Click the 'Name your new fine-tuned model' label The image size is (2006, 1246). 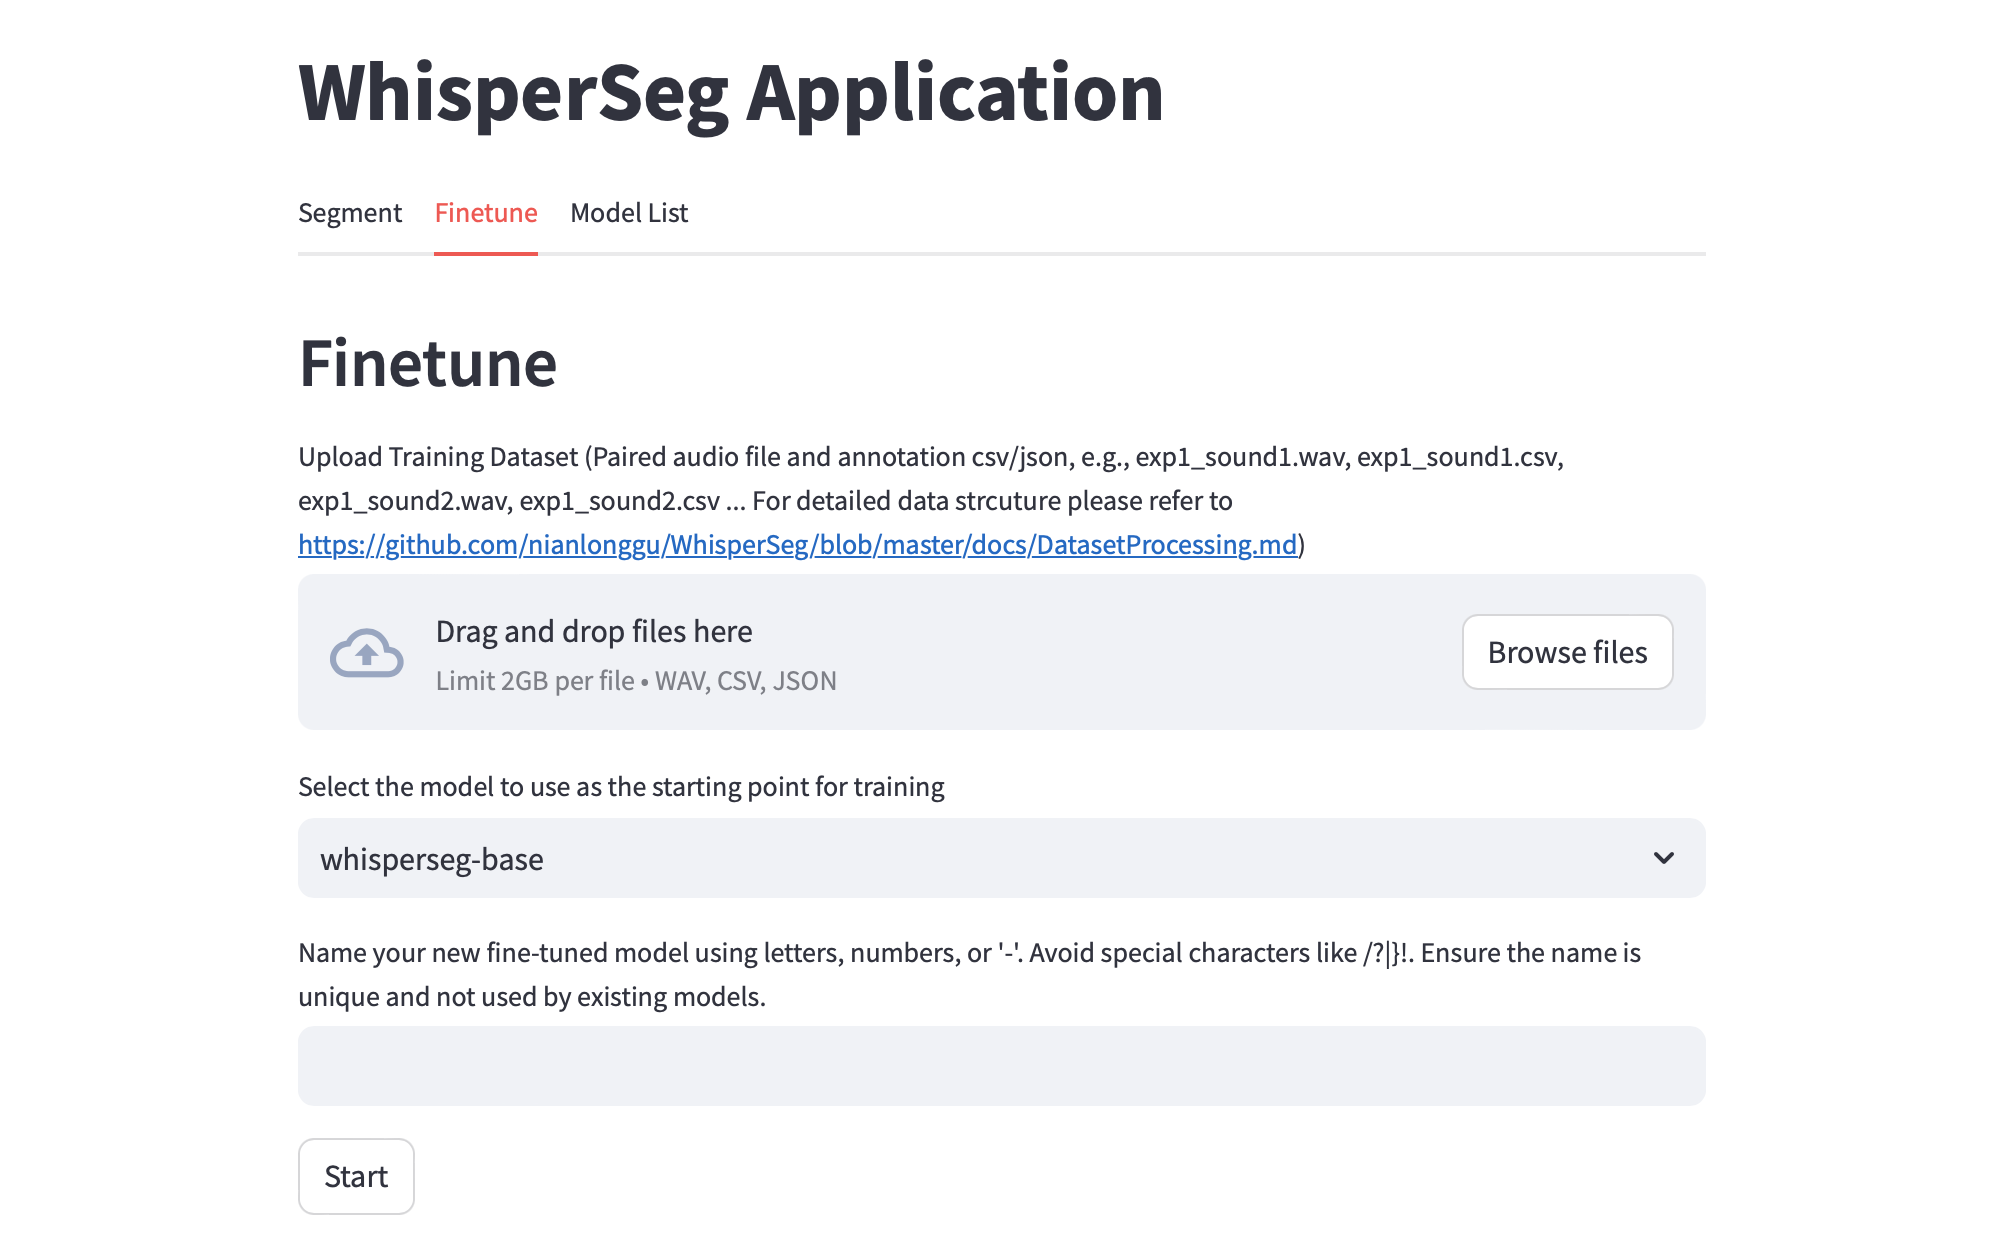[x=969, y=953]
